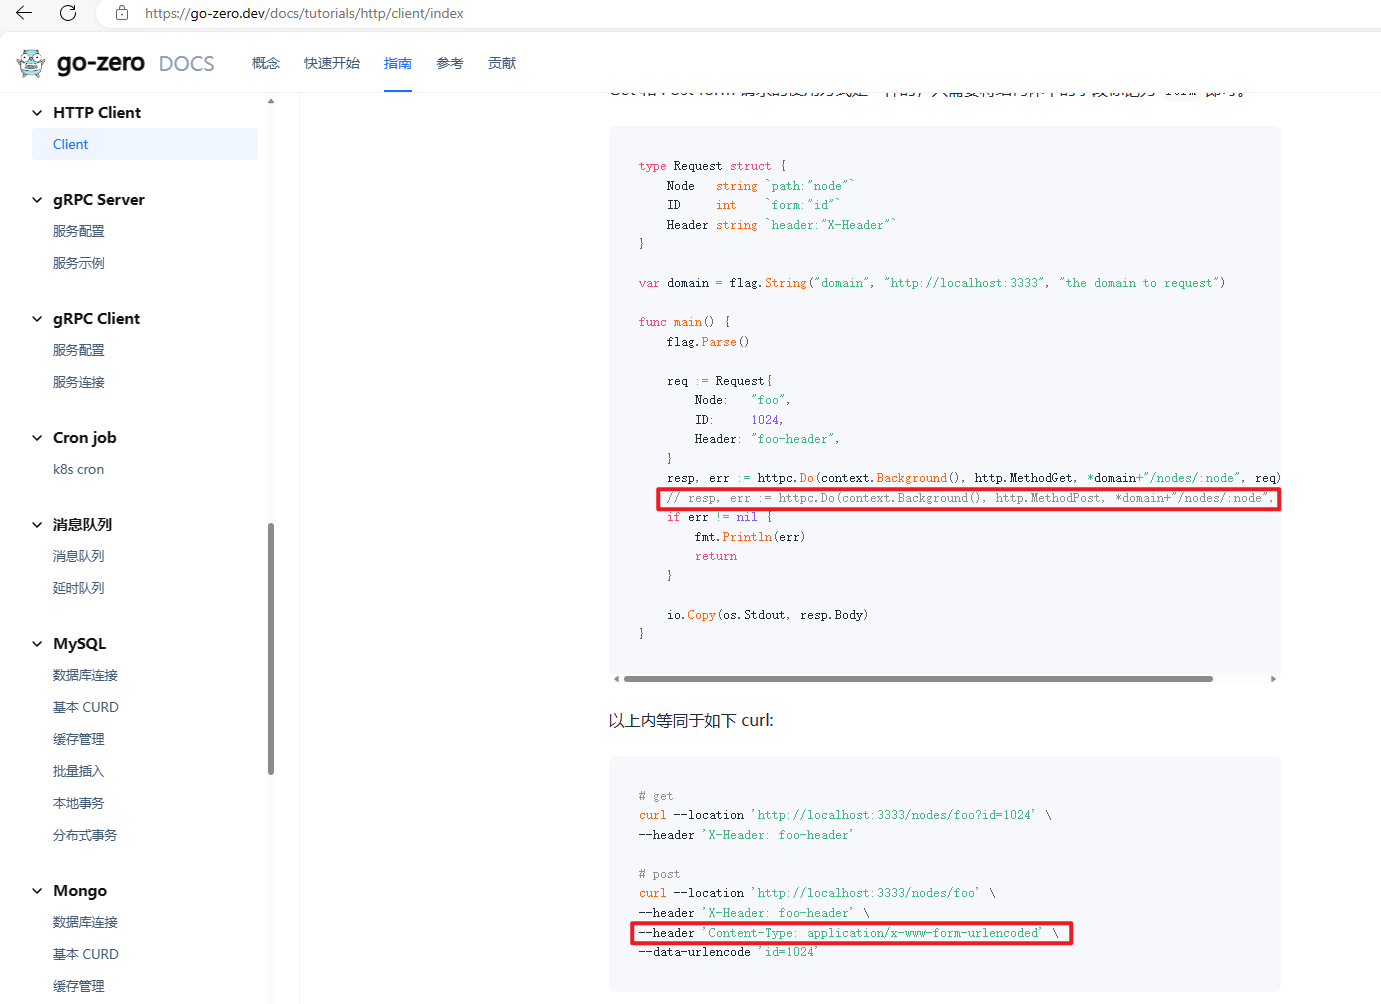Collapse the 消息队列 section chevron
Viewport: 1381px width, 1004px height.
(x=37, y=525)
